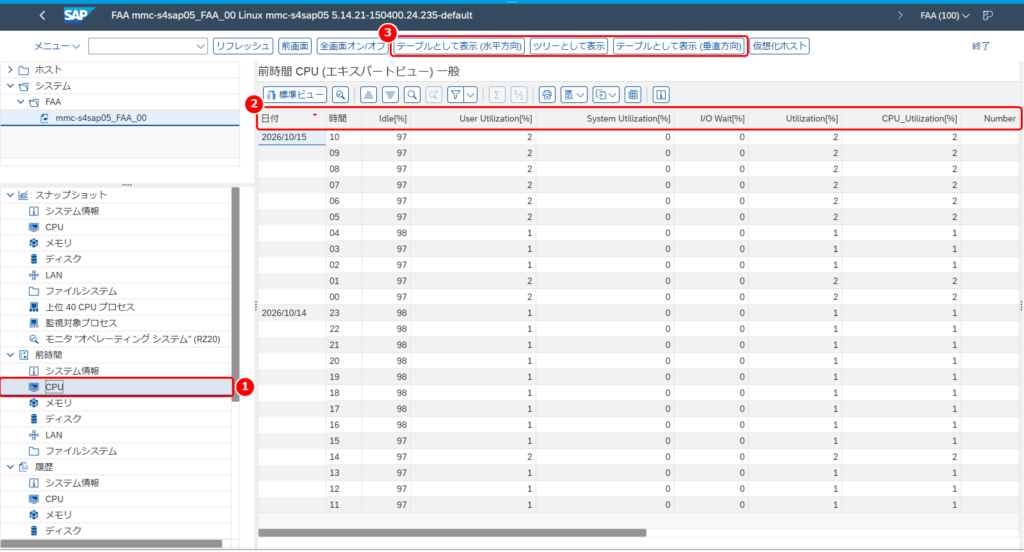Open 監視対象プロセス entry
Image resolution: width=1024 pixels, height=552 pixels.
coord(81,323)
